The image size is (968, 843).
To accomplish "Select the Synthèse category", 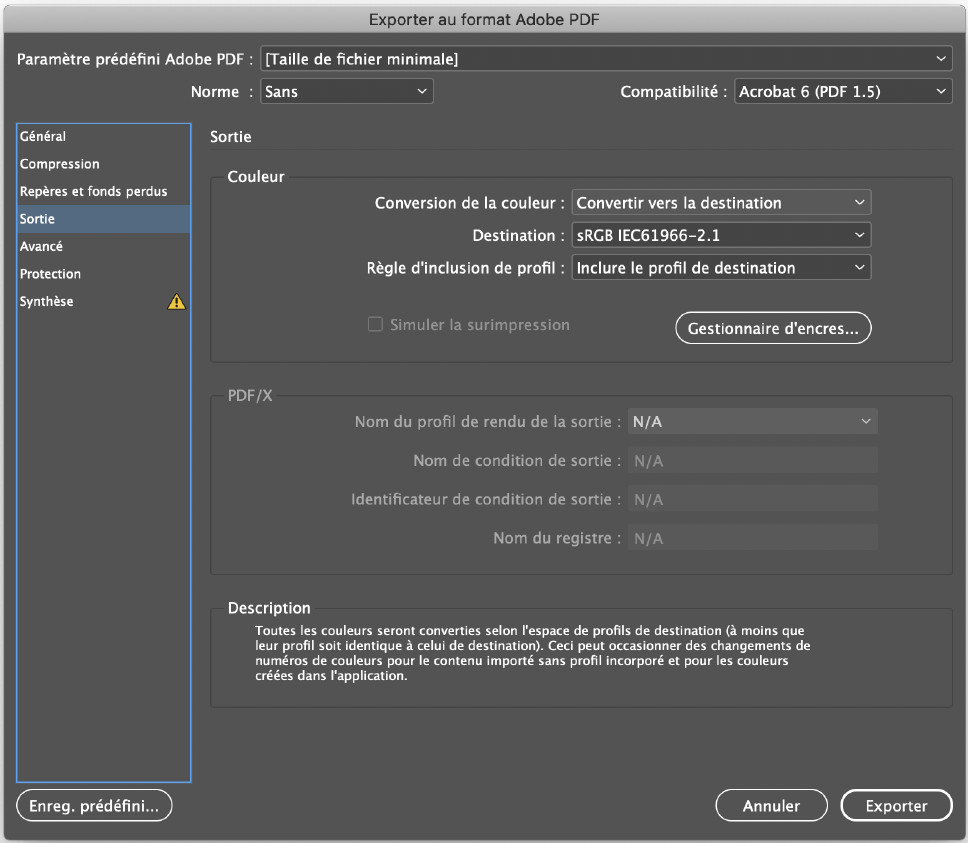I will pyautogui.click(x=104, y=301).
